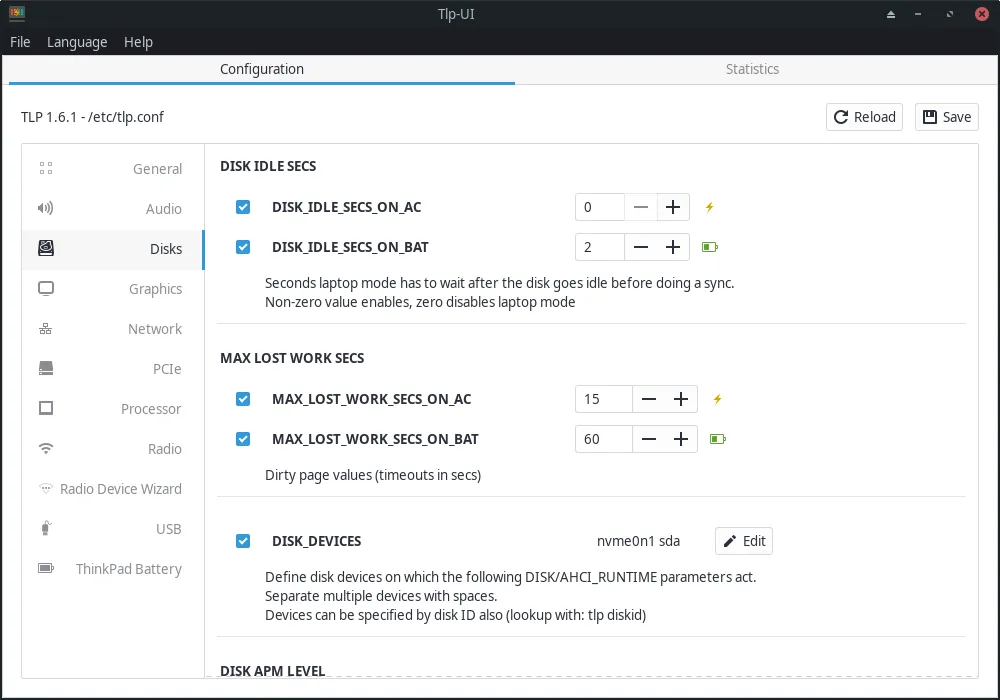Screen dimensions: 1000x700
Task: Disable the DISK_IDLE_SECS_ON_AC checkbox
Action: [x=243, y=207]
